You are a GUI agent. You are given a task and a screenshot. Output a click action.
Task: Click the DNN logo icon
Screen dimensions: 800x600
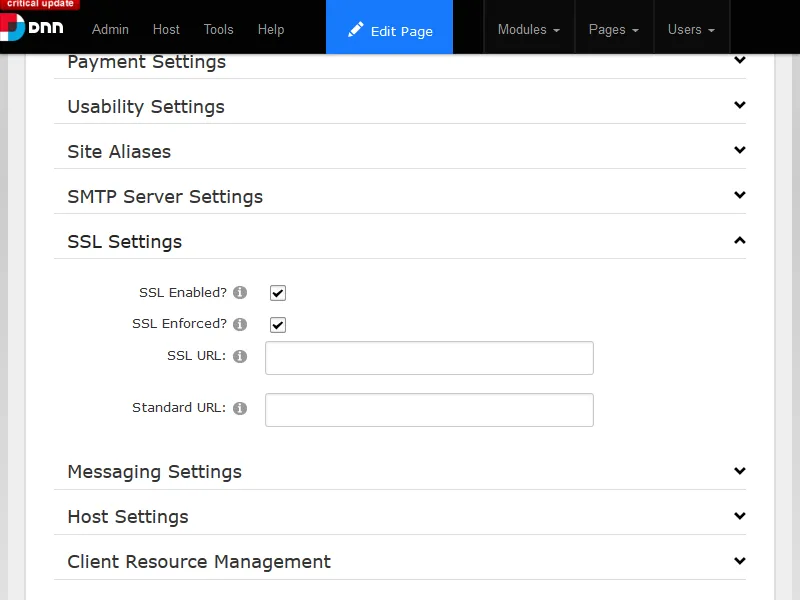coord(14,27)
